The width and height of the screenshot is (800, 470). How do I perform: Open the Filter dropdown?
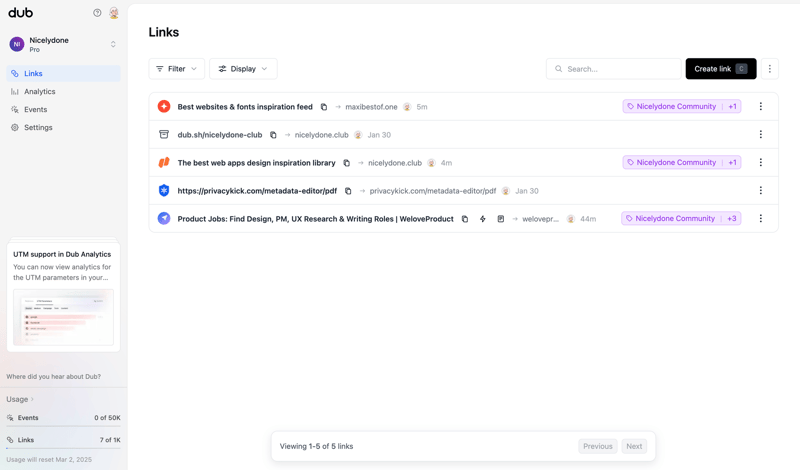coord(177,69)
